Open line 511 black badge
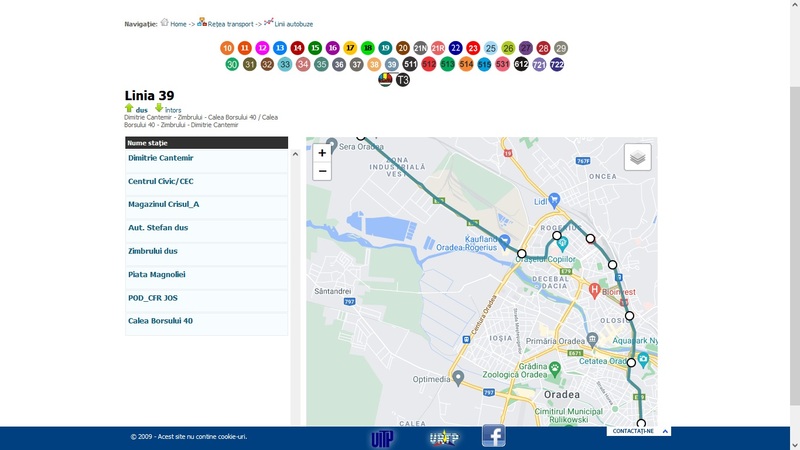Viewport: 800px width, 450px height. coord(410,64)
